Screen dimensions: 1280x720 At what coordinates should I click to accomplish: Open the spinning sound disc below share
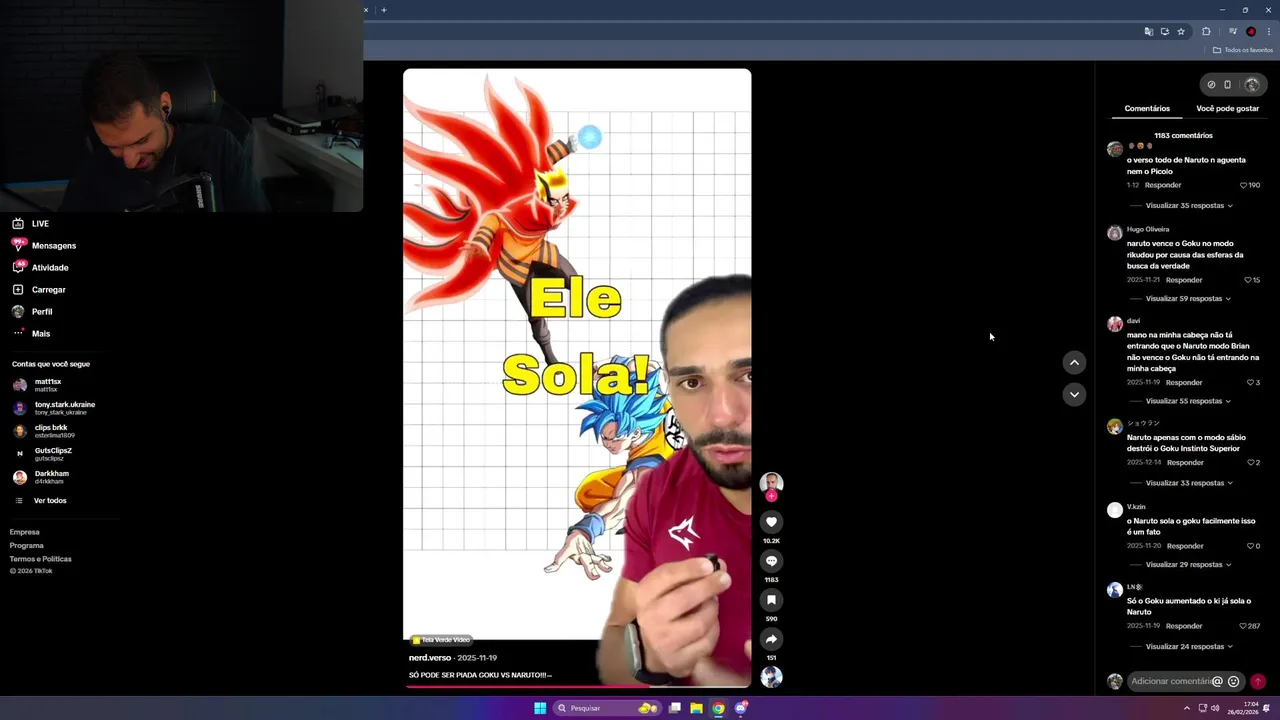point(771,677)
